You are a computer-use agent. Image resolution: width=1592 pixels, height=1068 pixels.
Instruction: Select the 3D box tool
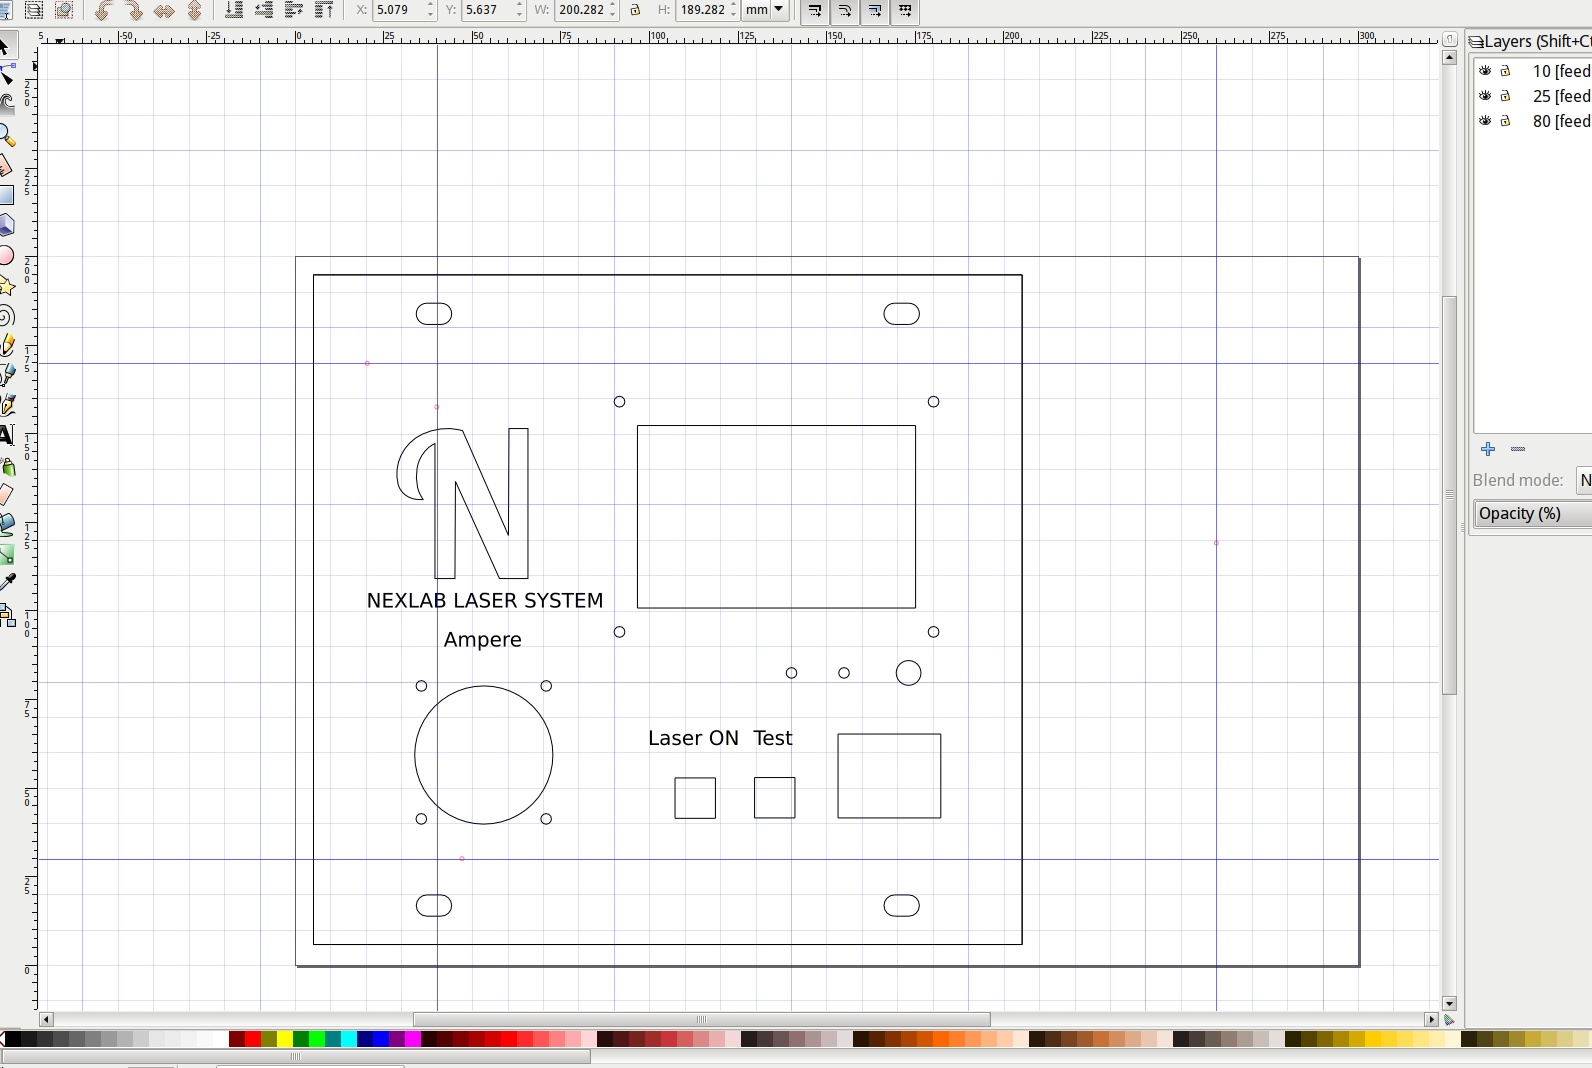pos(6,225)
